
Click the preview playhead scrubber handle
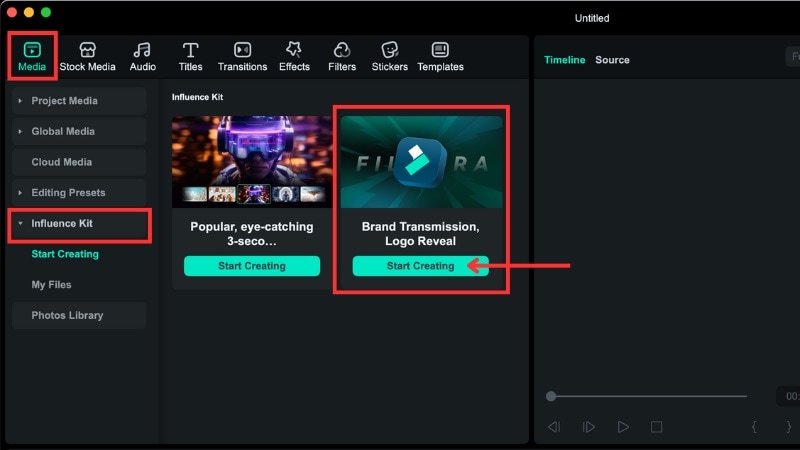pos(551,396)
